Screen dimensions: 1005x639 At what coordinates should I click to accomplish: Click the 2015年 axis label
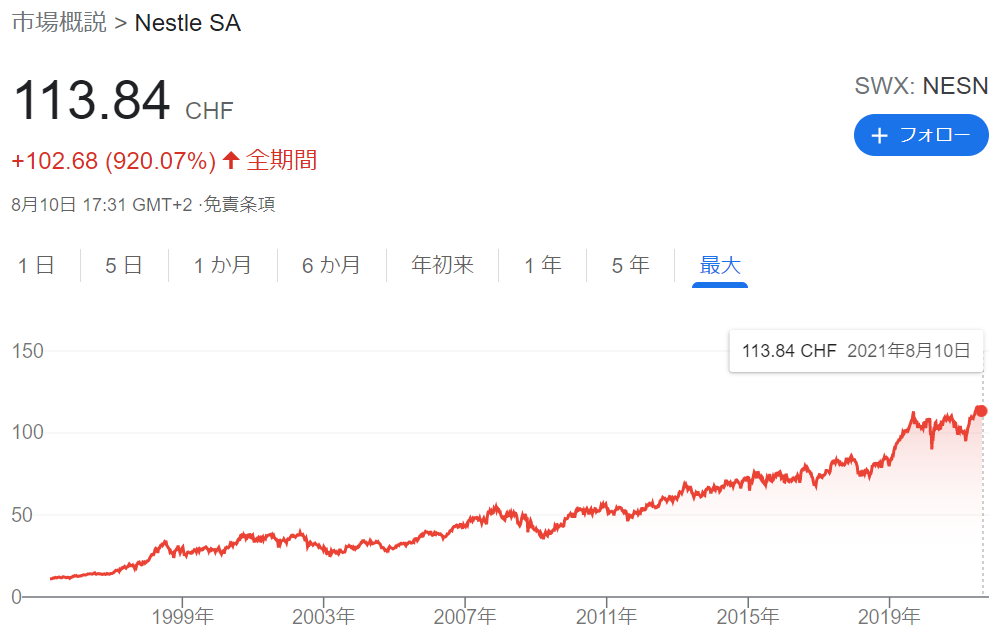(747, 617)
